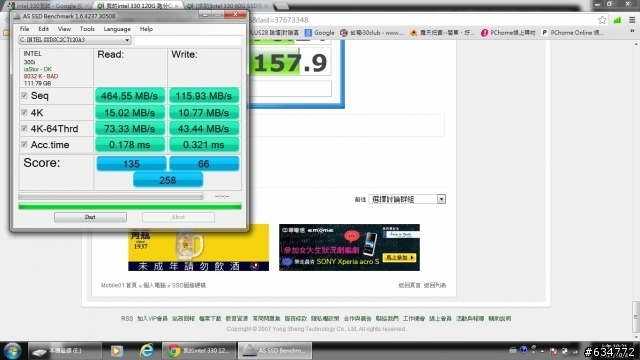Launch Internet Explorer from the taskbar

coord(146,351)
